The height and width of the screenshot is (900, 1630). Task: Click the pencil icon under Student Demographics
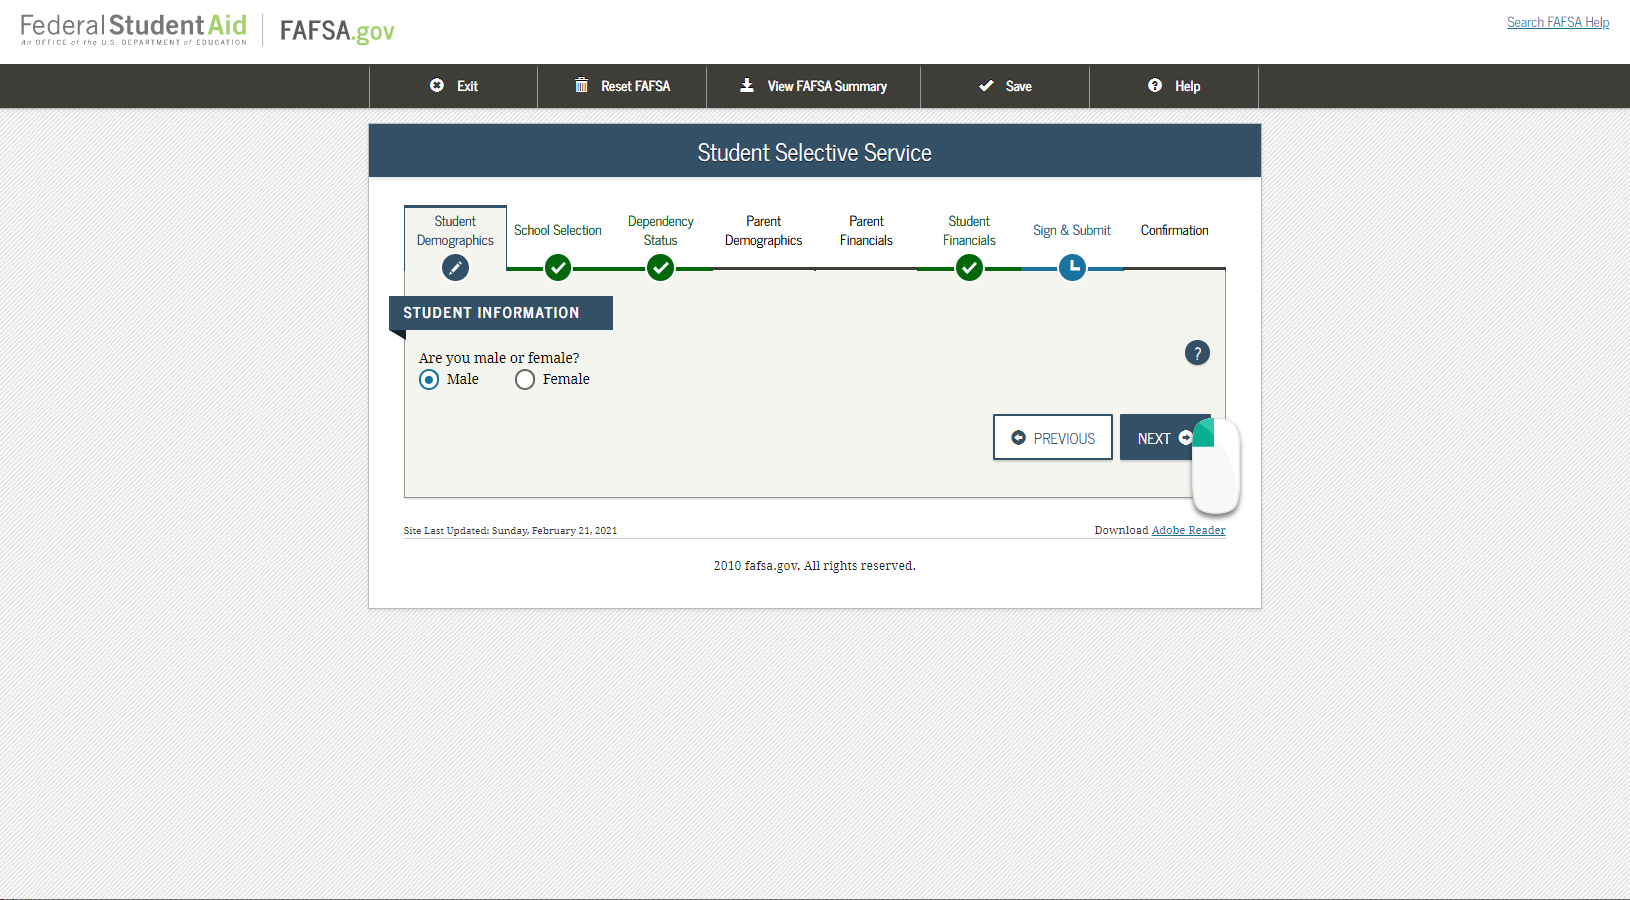click(455, 268)
